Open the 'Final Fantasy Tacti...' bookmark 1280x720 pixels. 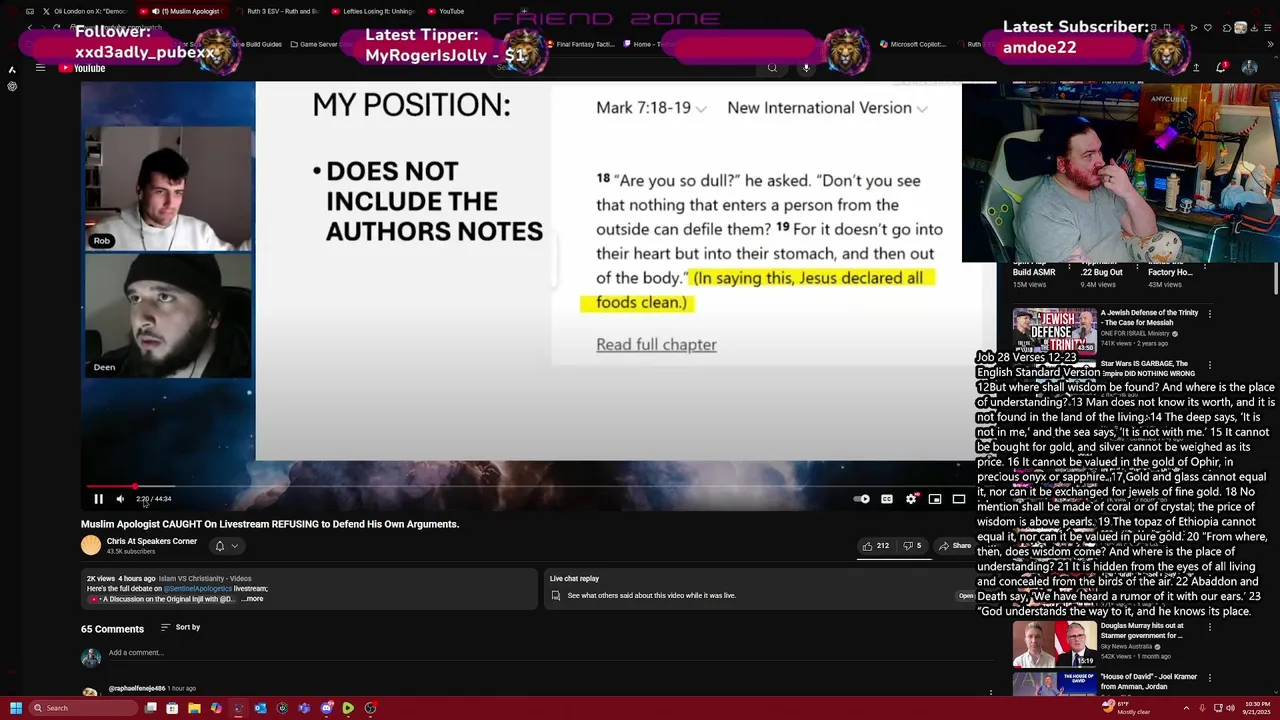[580, 44]
